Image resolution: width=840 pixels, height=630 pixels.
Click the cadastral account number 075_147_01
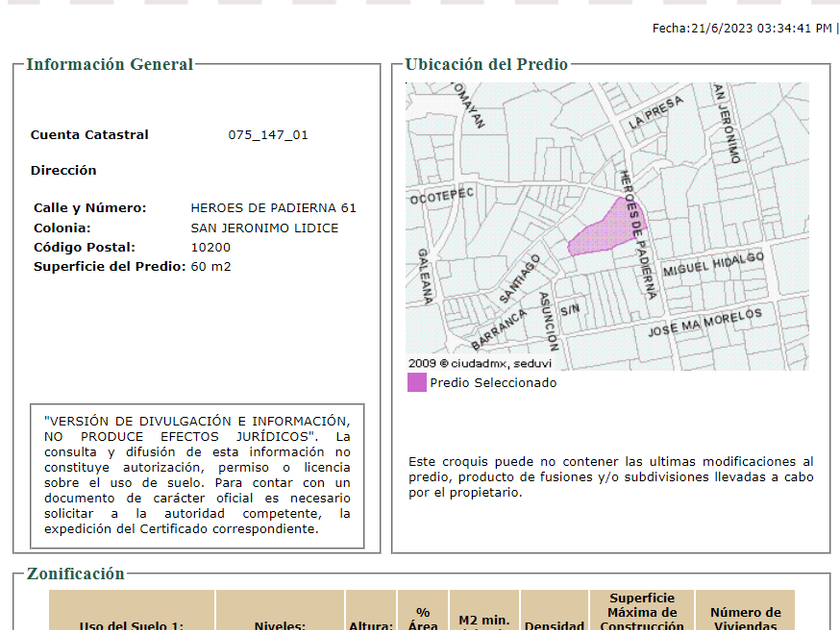pyautogui.click(x=268, y=135)
